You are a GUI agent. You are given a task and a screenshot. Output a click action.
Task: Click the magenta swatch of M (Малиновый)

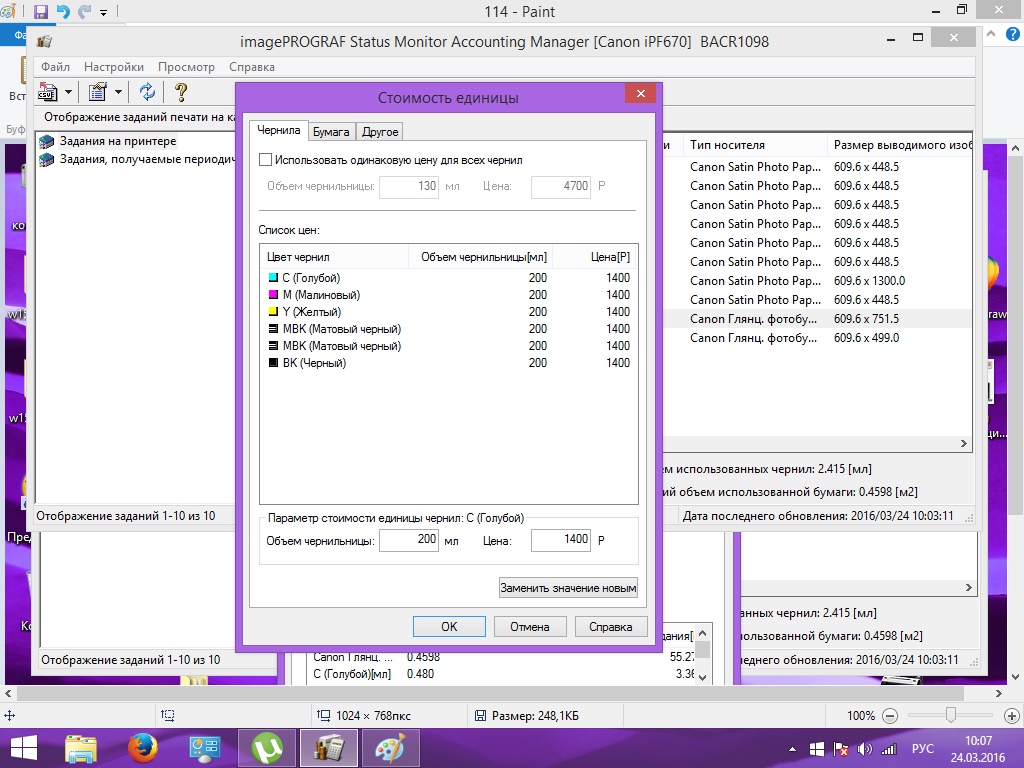pyautogui.click(x=274, y=295)
